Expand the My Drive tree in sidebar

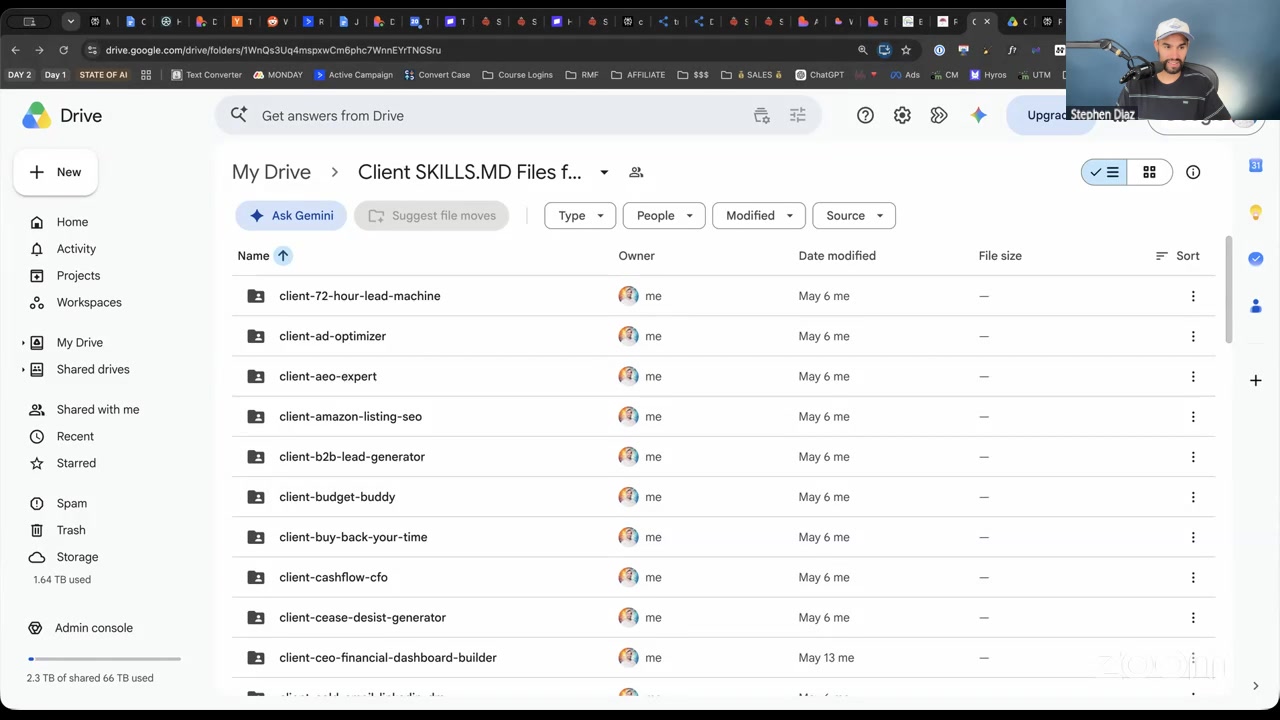pos(23,343)
